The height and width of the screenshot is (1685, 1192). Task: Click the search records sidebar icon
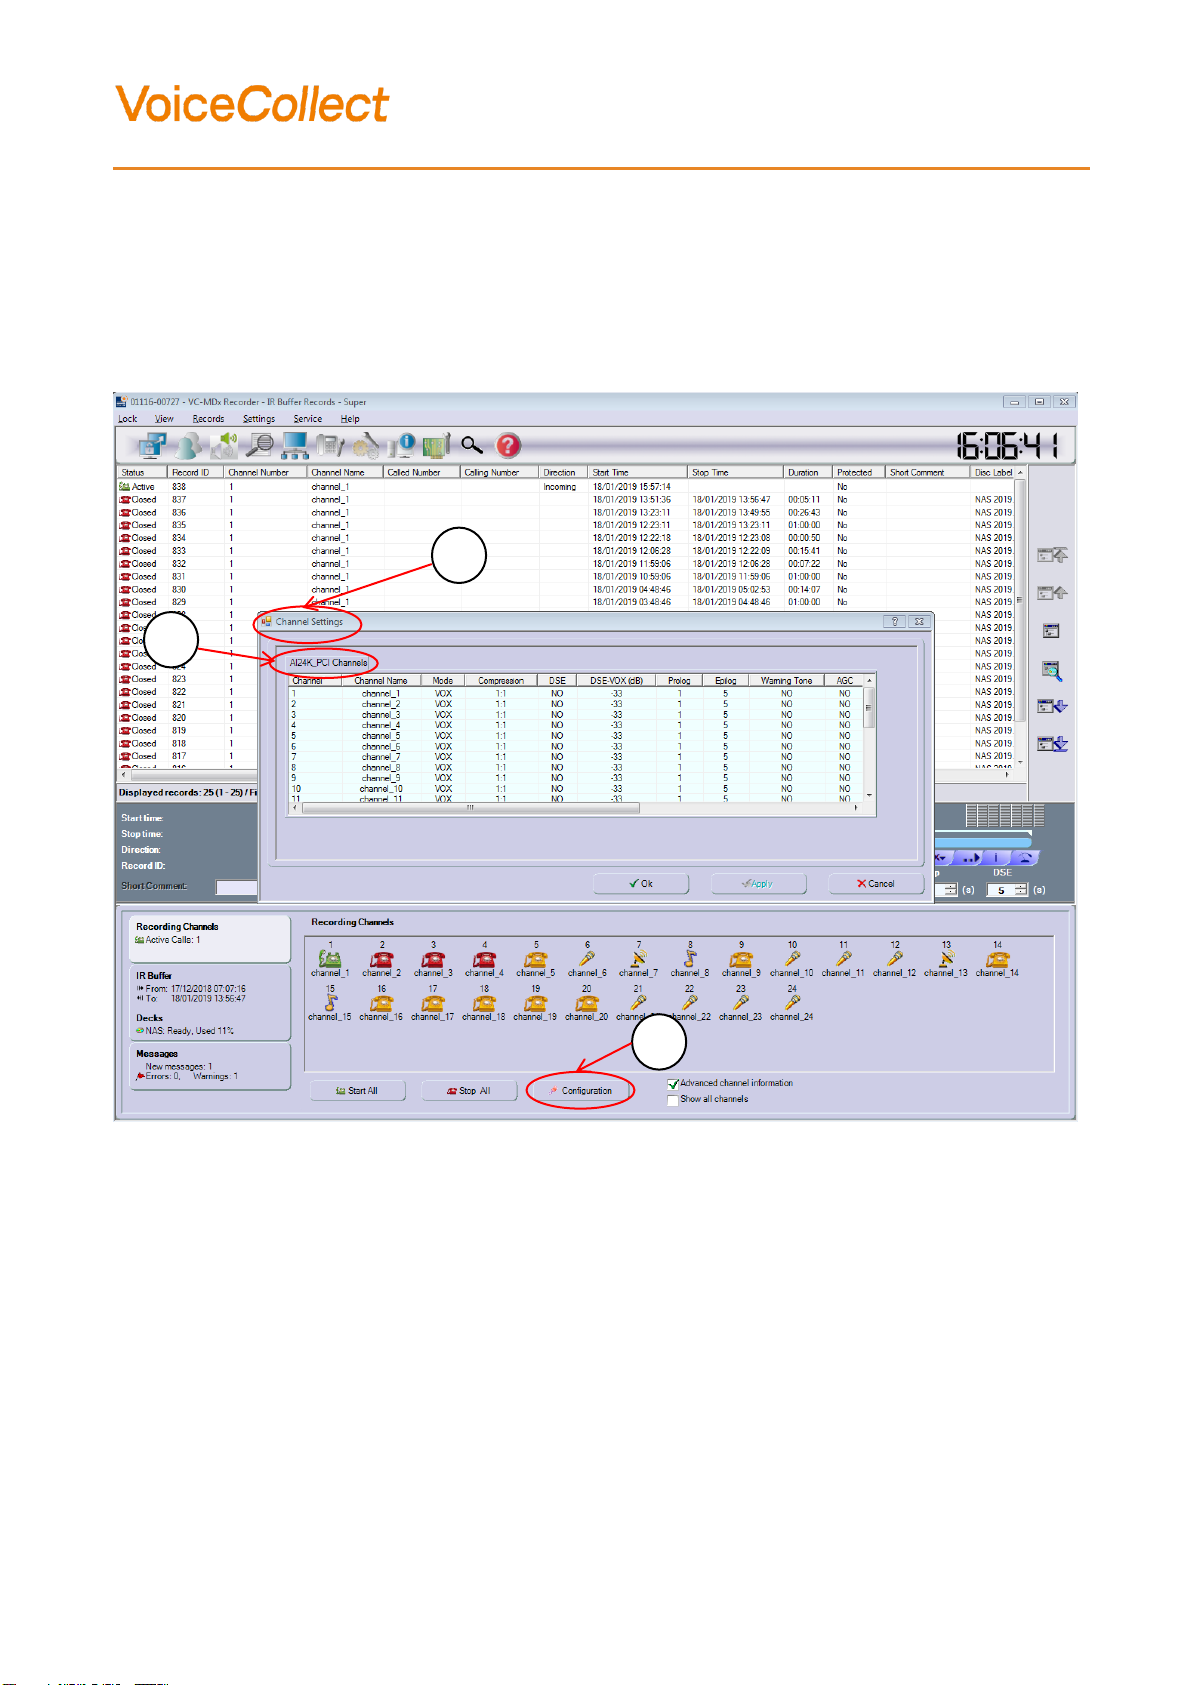(x=1051, y=670)
